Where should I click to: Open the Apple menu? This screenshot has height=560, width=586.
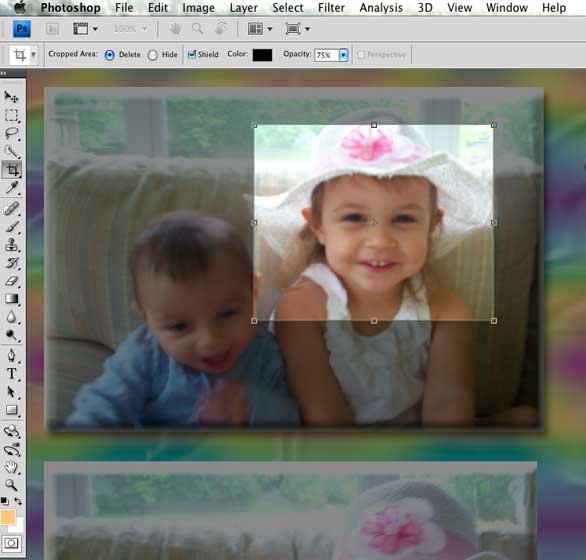20,7
